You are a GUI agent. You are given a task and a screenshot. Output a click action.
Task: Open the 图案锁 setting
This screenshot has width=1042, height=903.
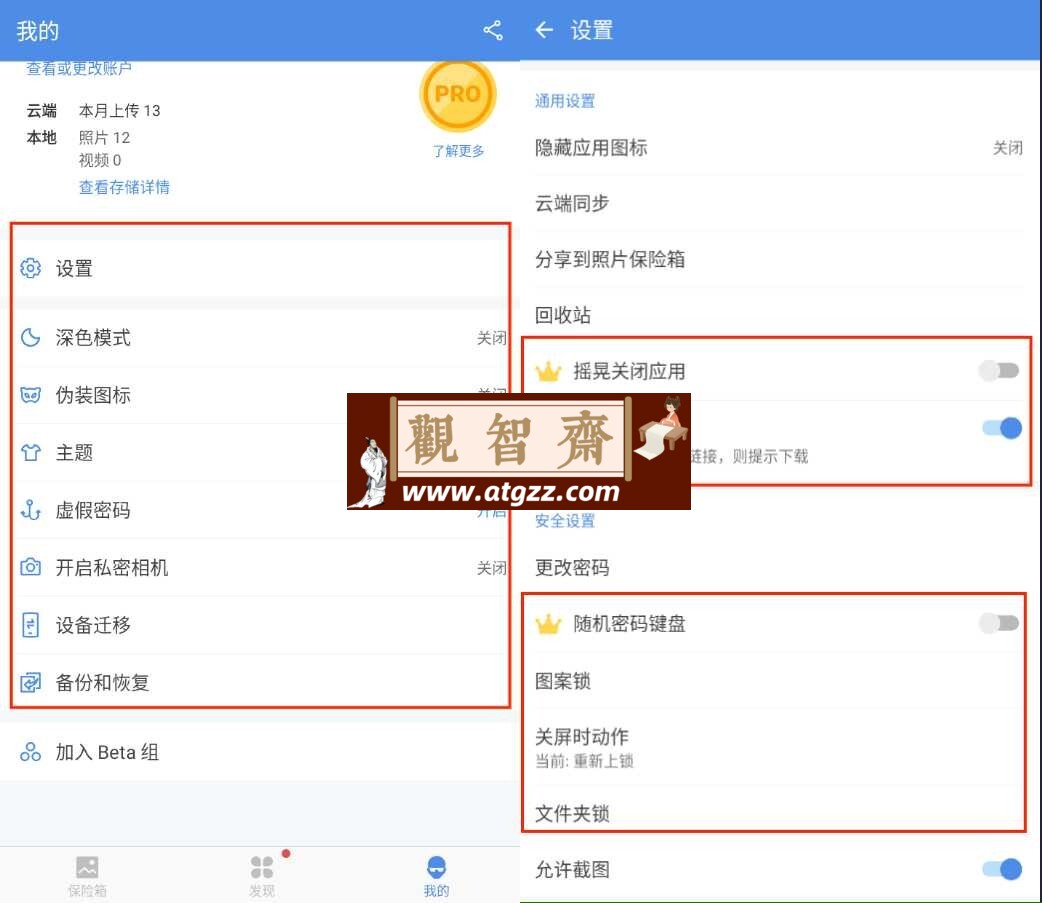(x=779, y=680)
